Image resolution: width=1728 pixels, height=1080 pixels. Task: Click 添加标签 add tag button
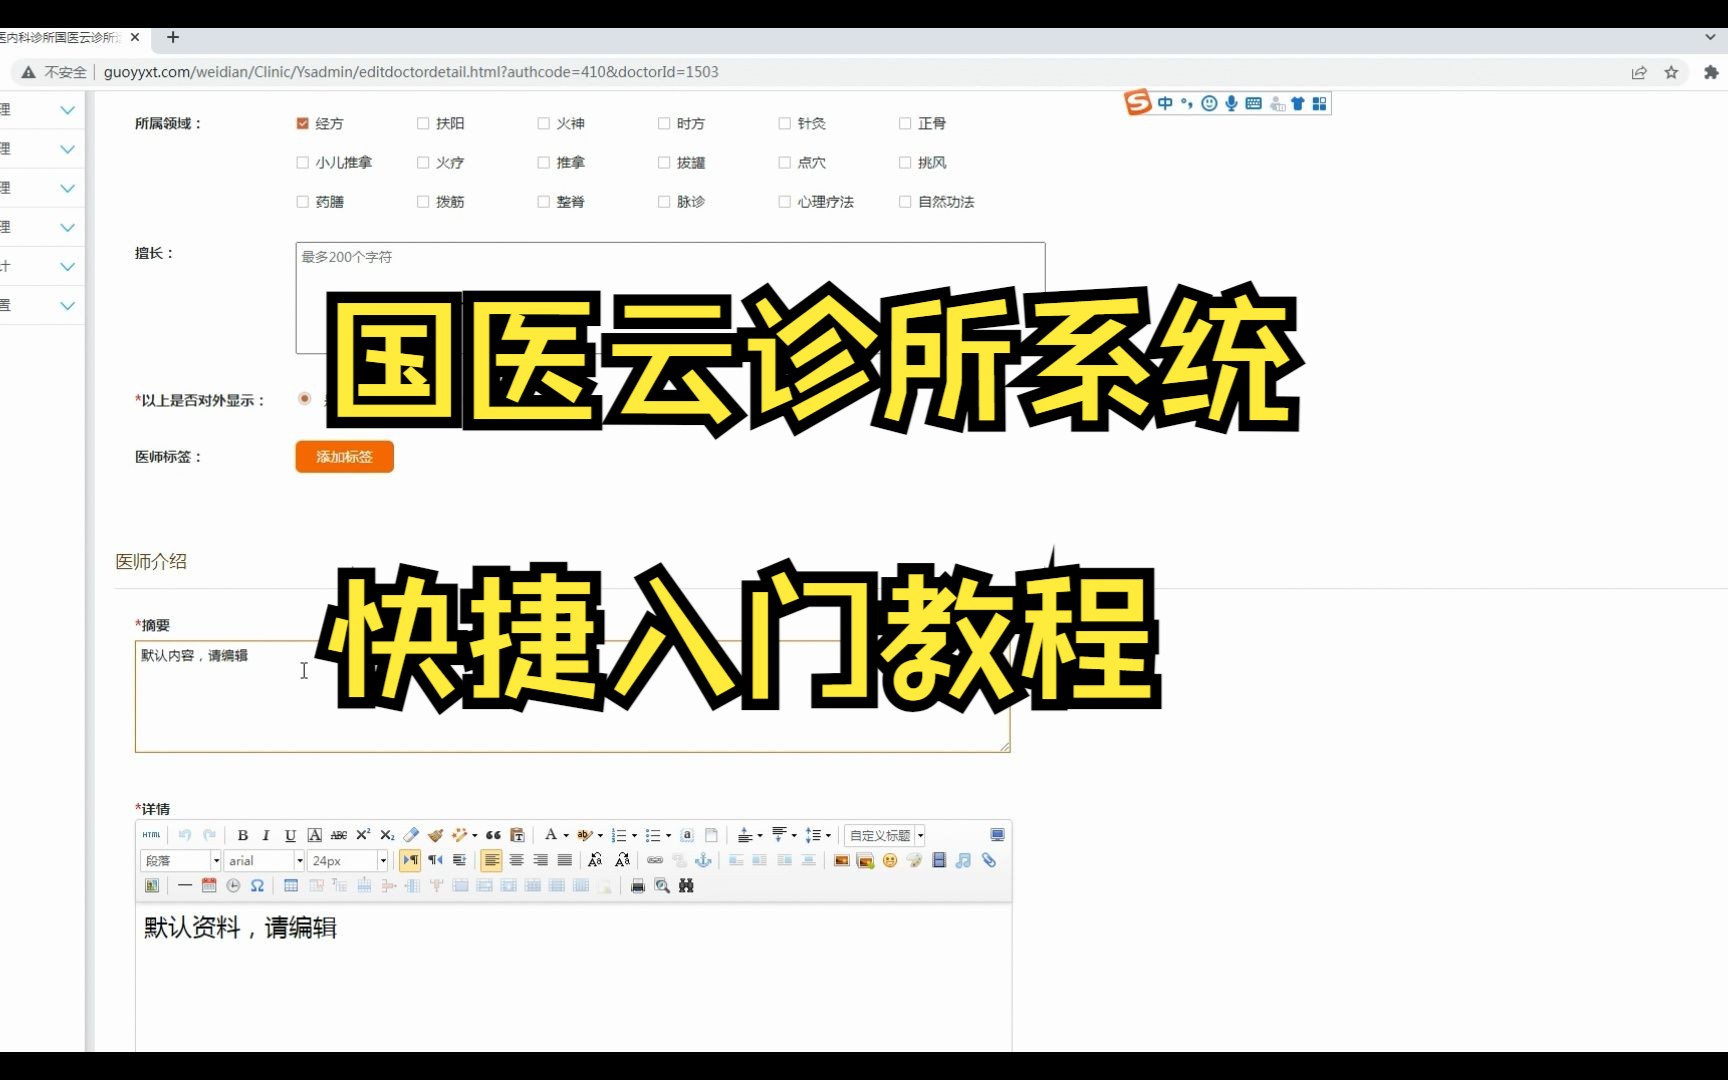pos(345,456)
